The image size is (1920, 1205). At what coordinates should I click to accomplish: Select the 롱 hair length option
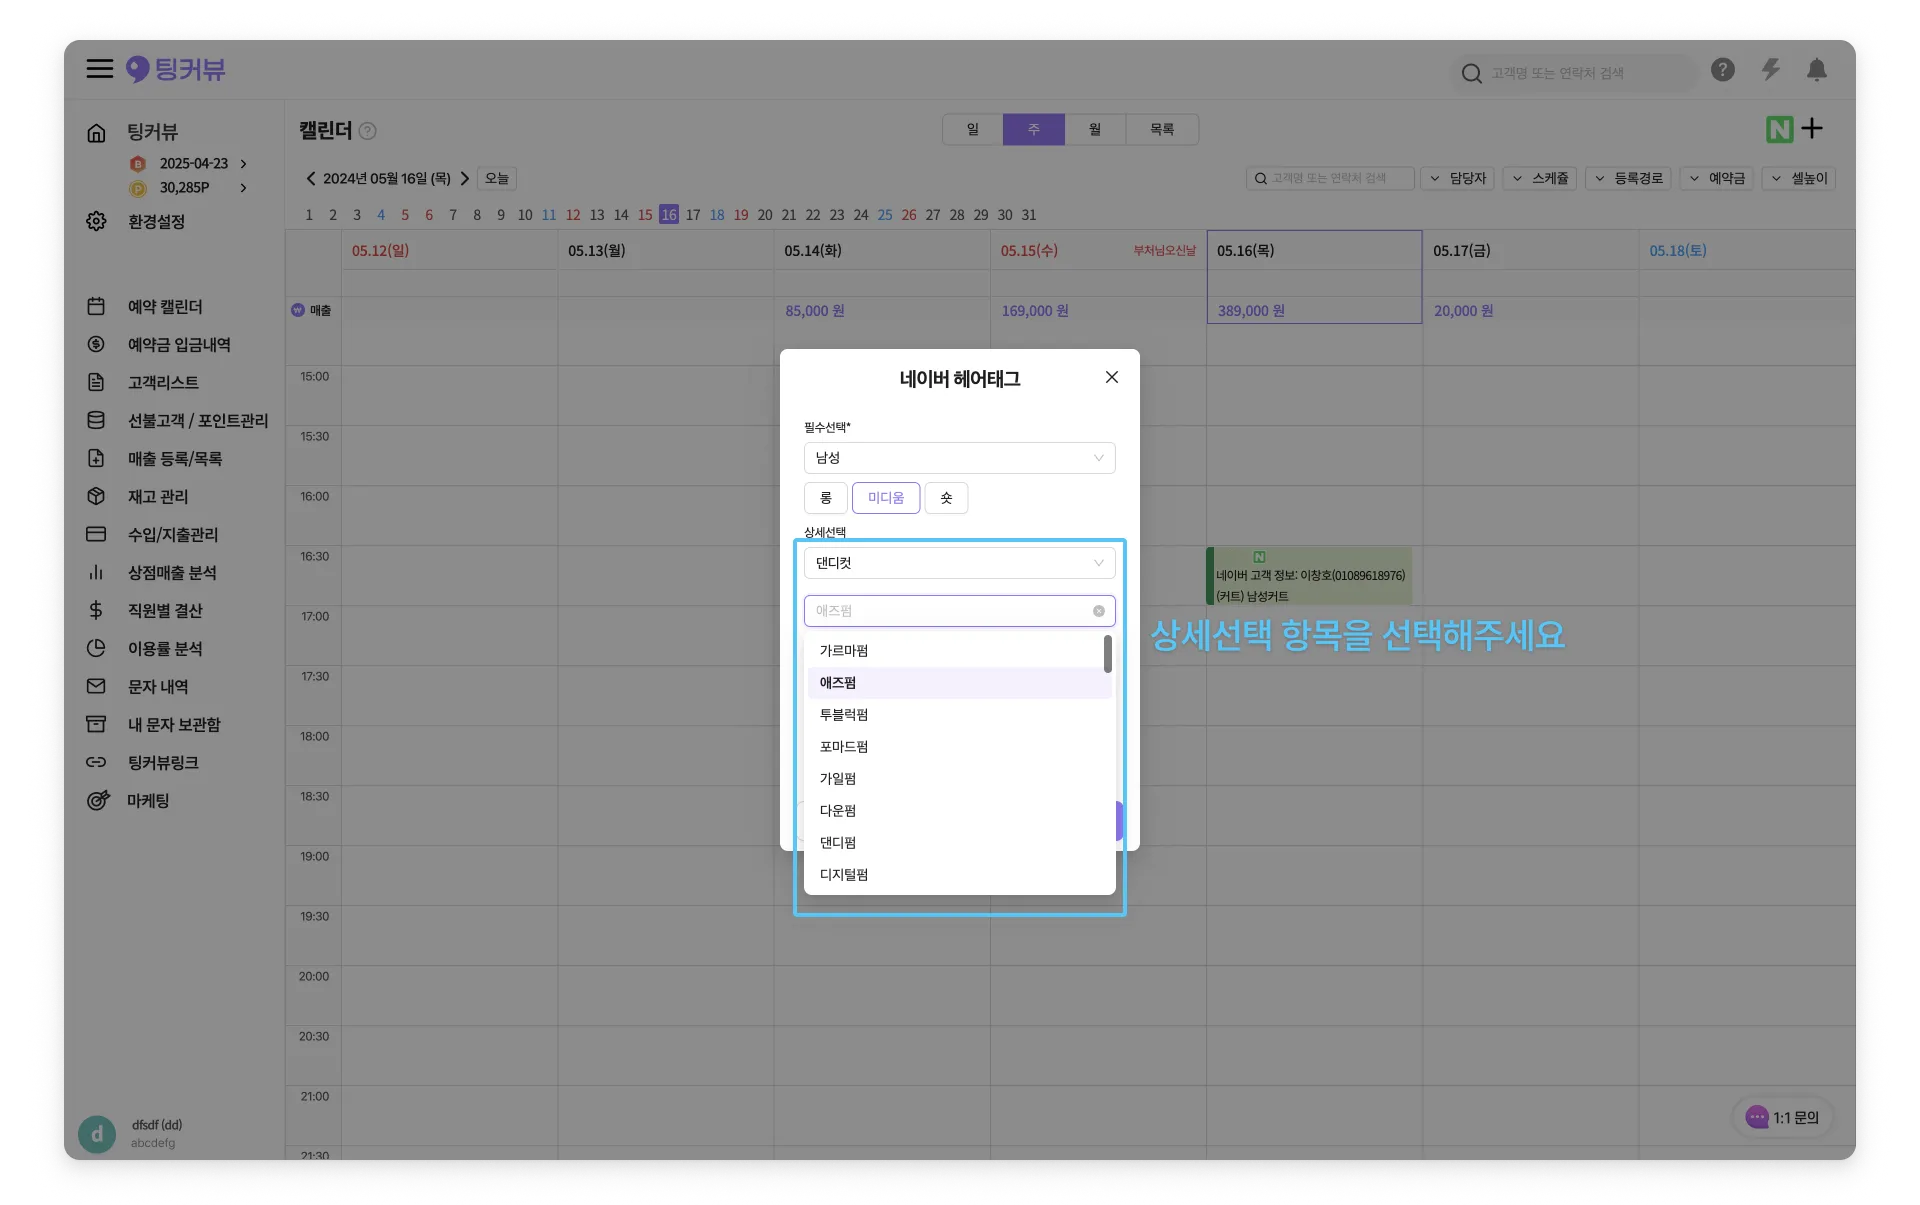click(x=826, y=498)
